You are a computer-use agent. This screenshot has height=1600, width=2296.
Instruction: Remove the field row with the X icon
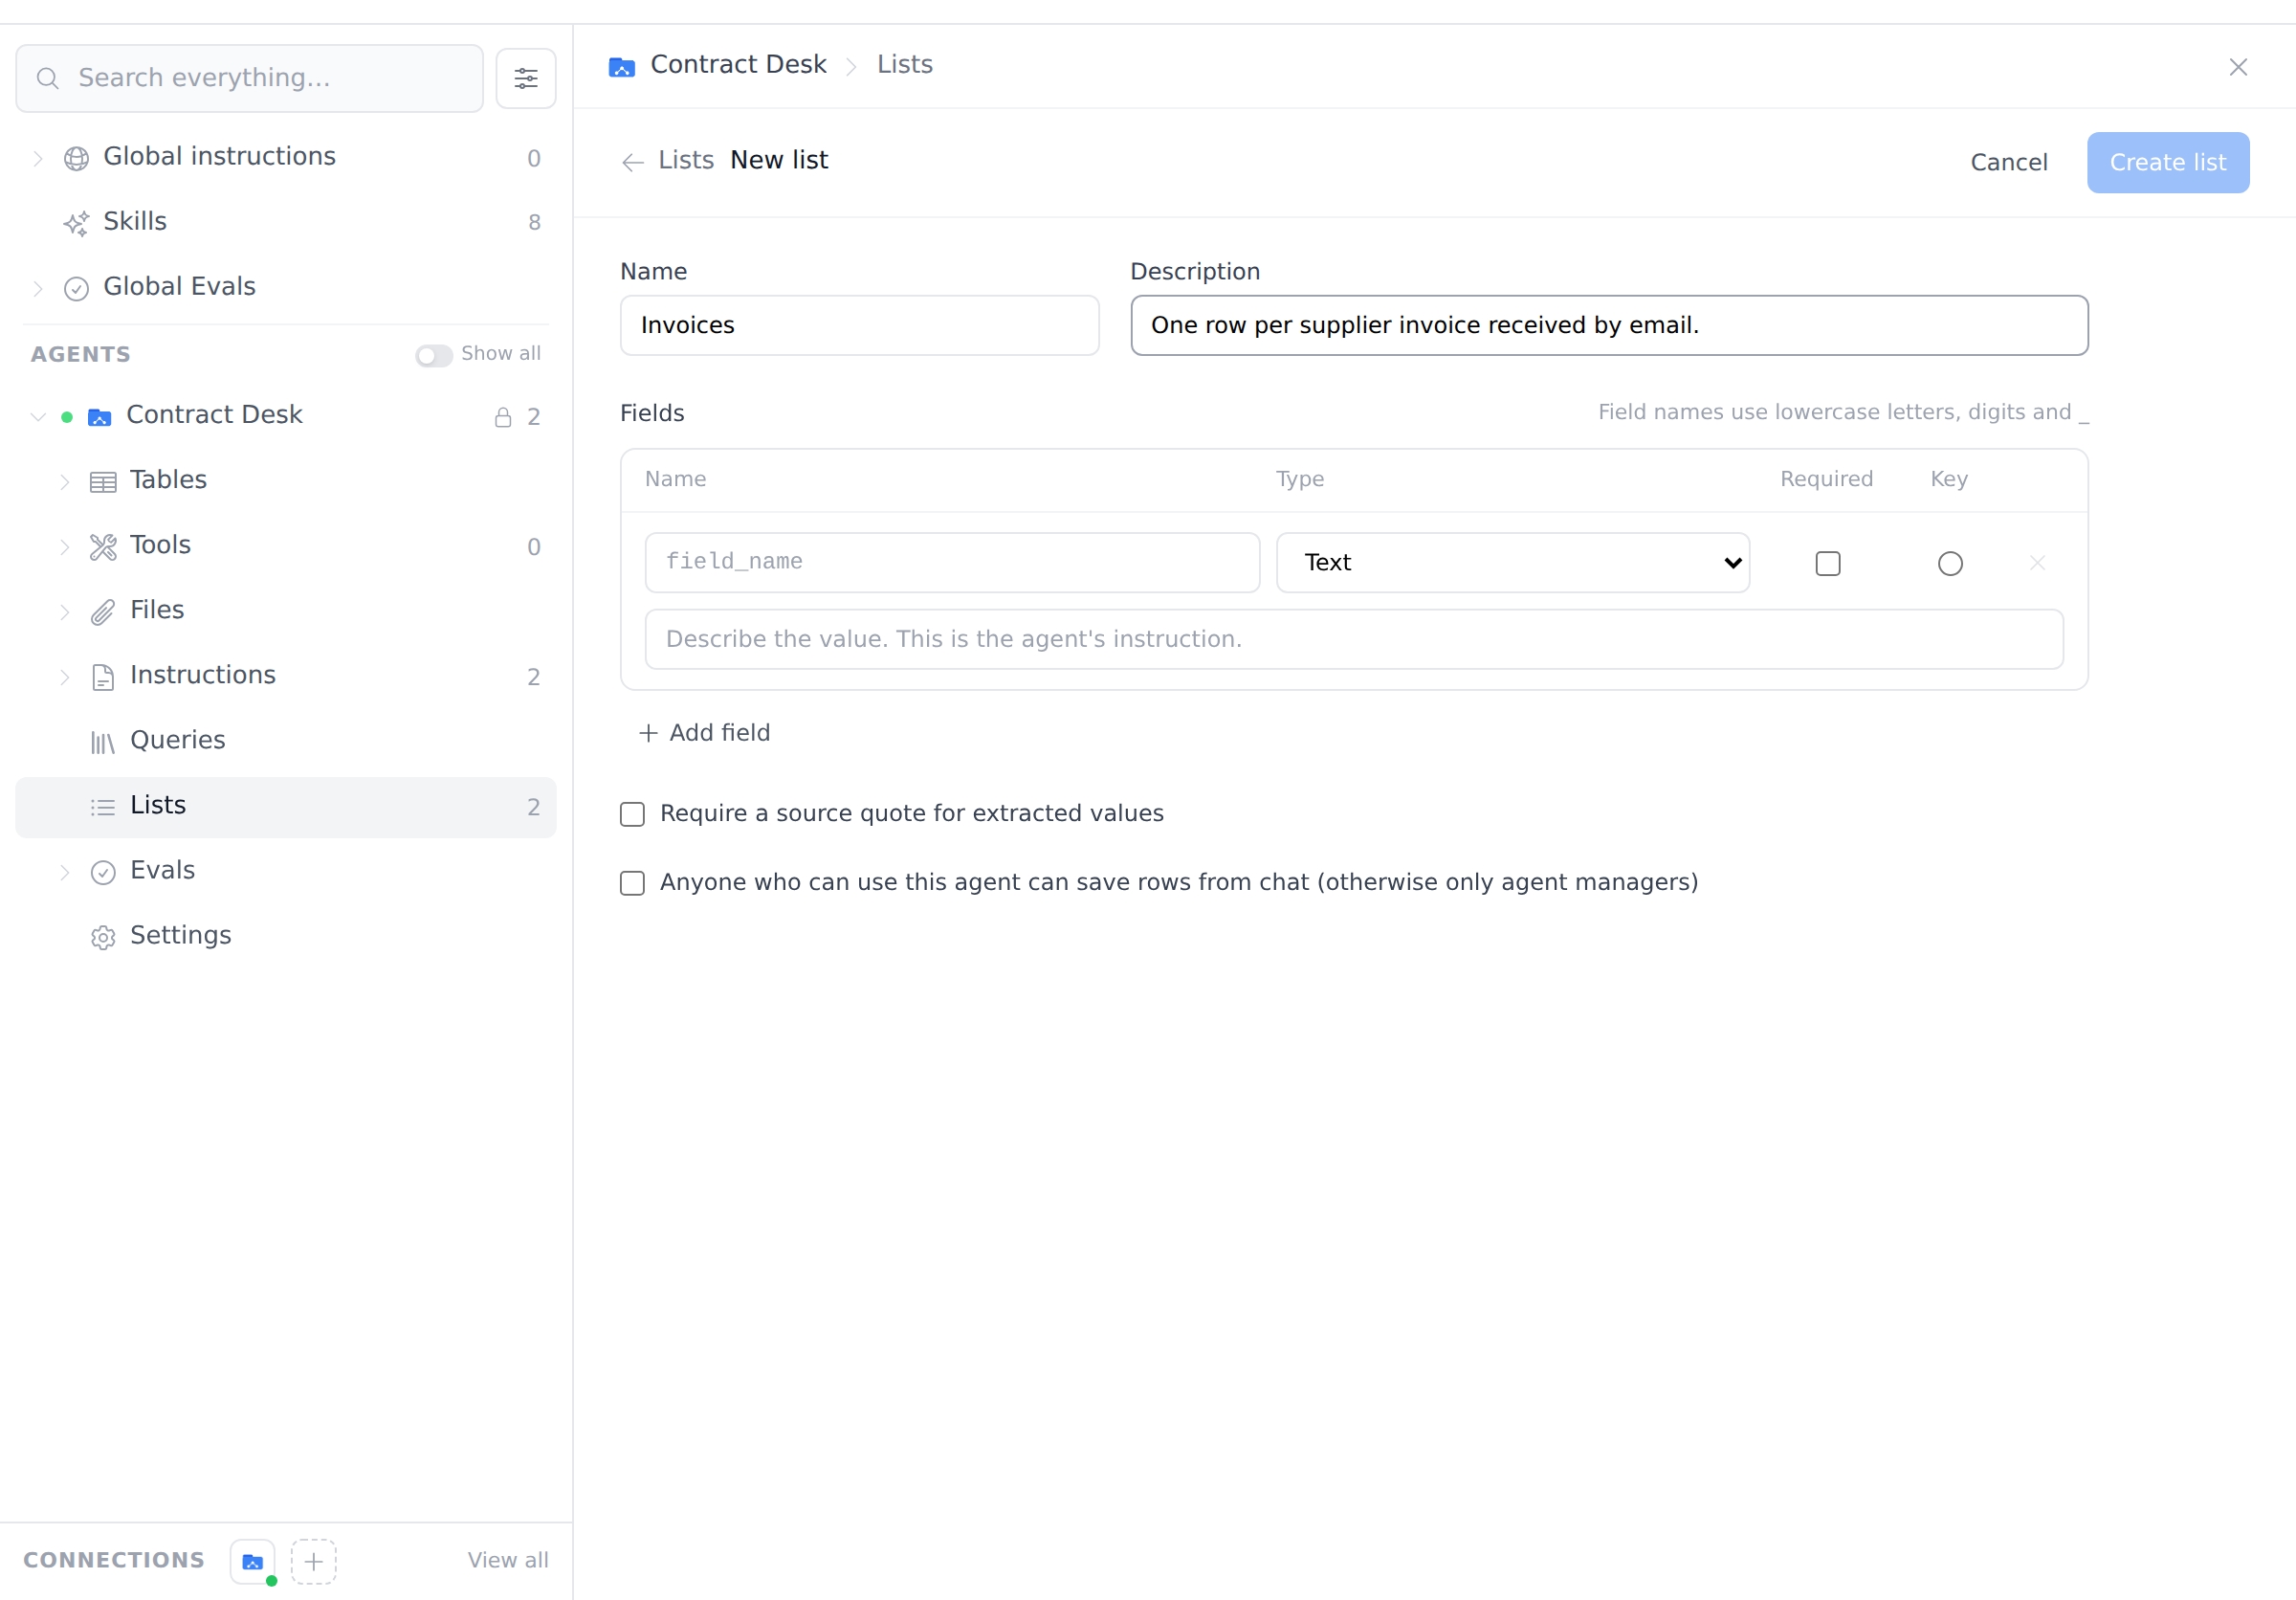click(x=2037, y=563)
